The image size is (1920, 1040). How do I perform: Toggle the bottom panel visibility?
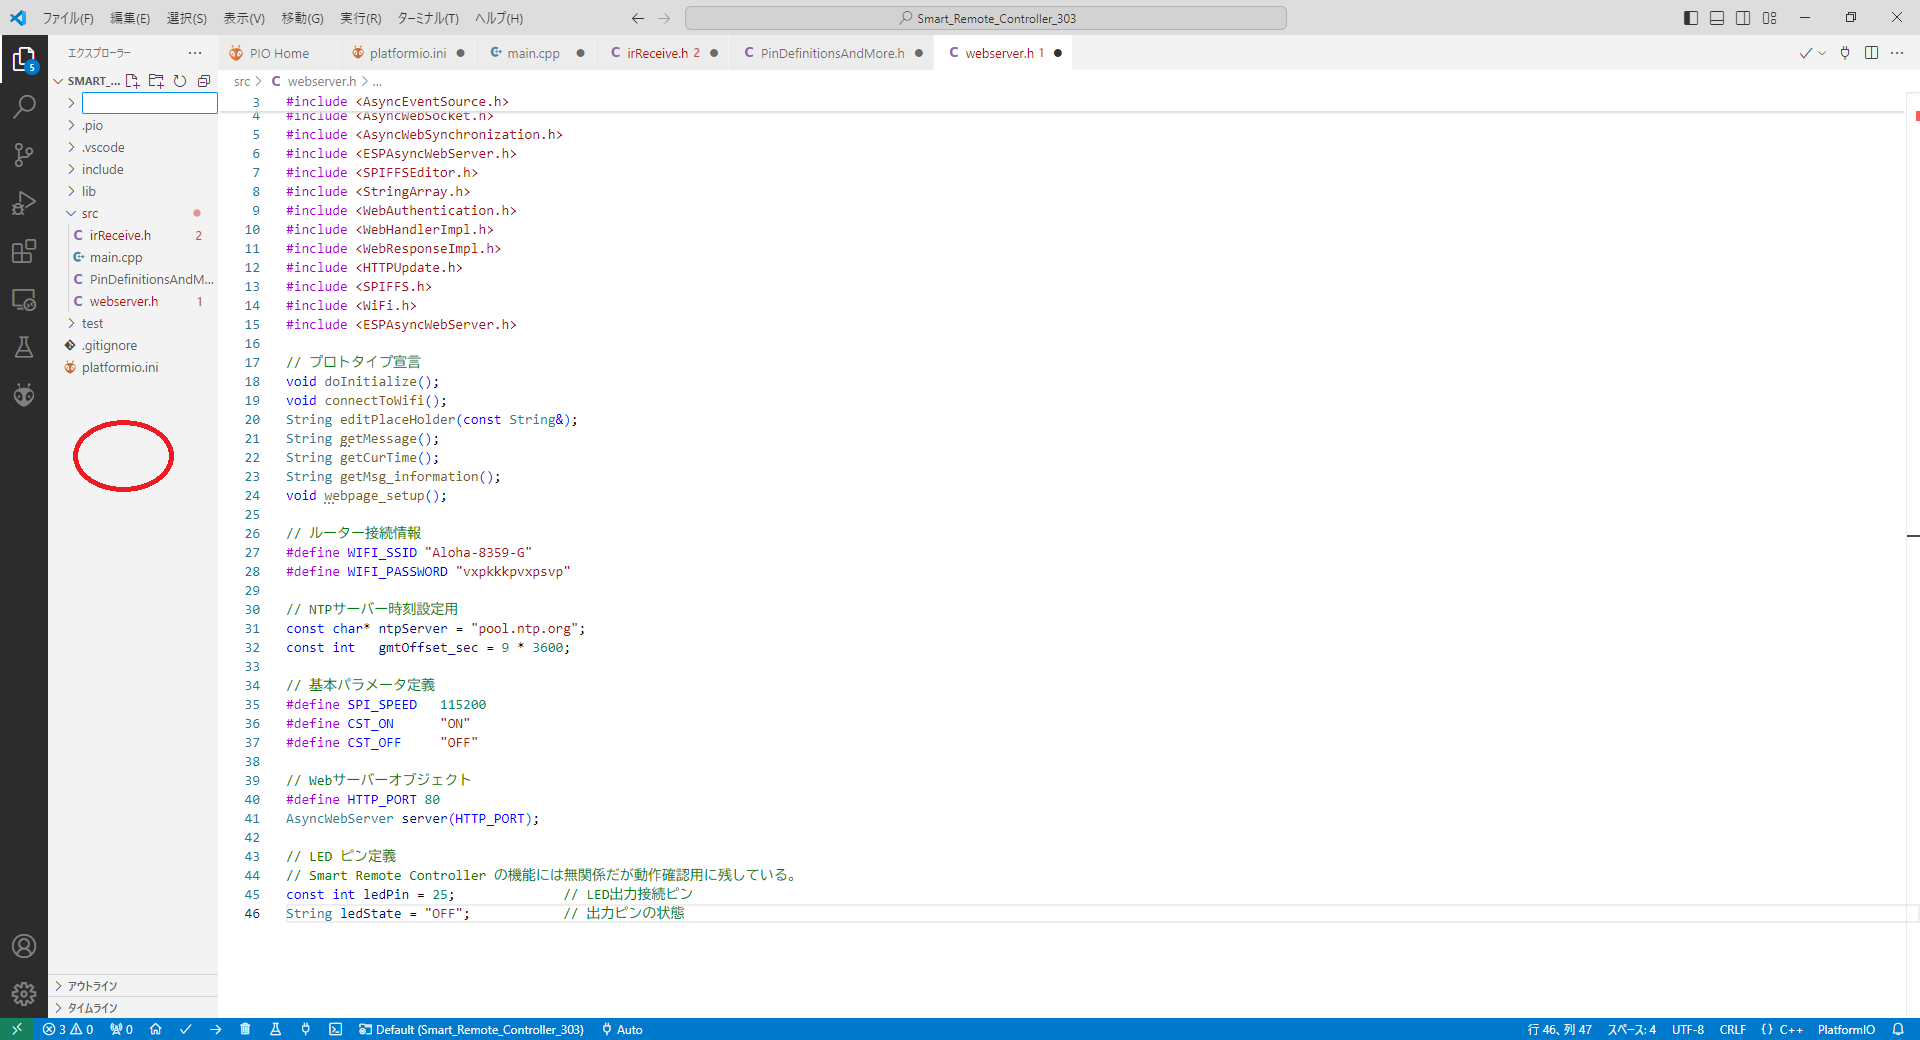pos(1717,18)
